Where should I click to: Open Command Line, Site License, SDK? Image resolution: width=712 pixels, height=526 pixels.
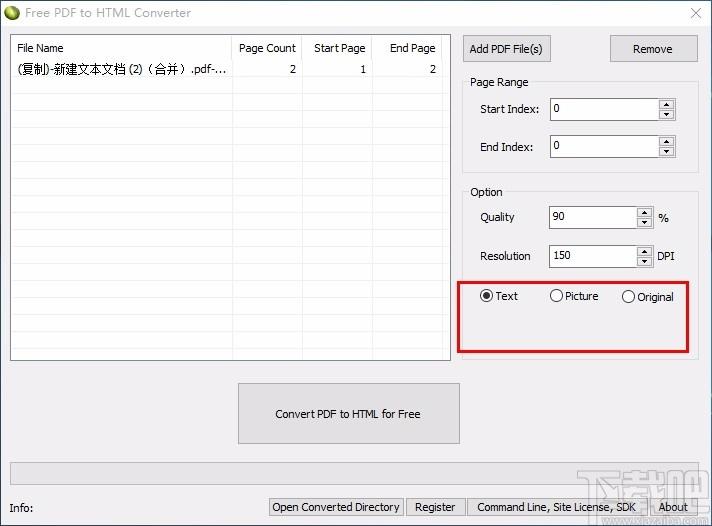556,507
